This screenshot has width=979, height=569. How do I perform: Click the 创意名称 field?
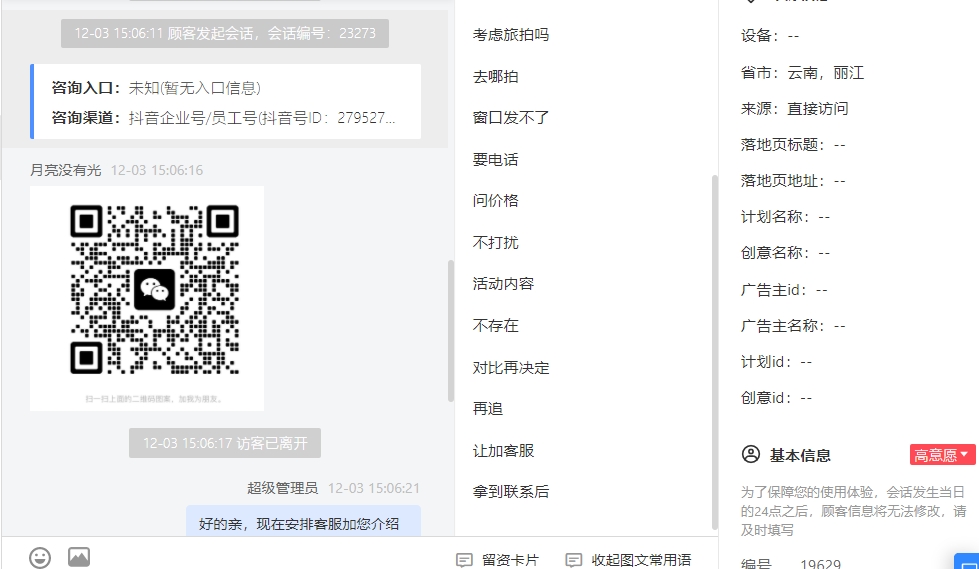click(785, 253)
